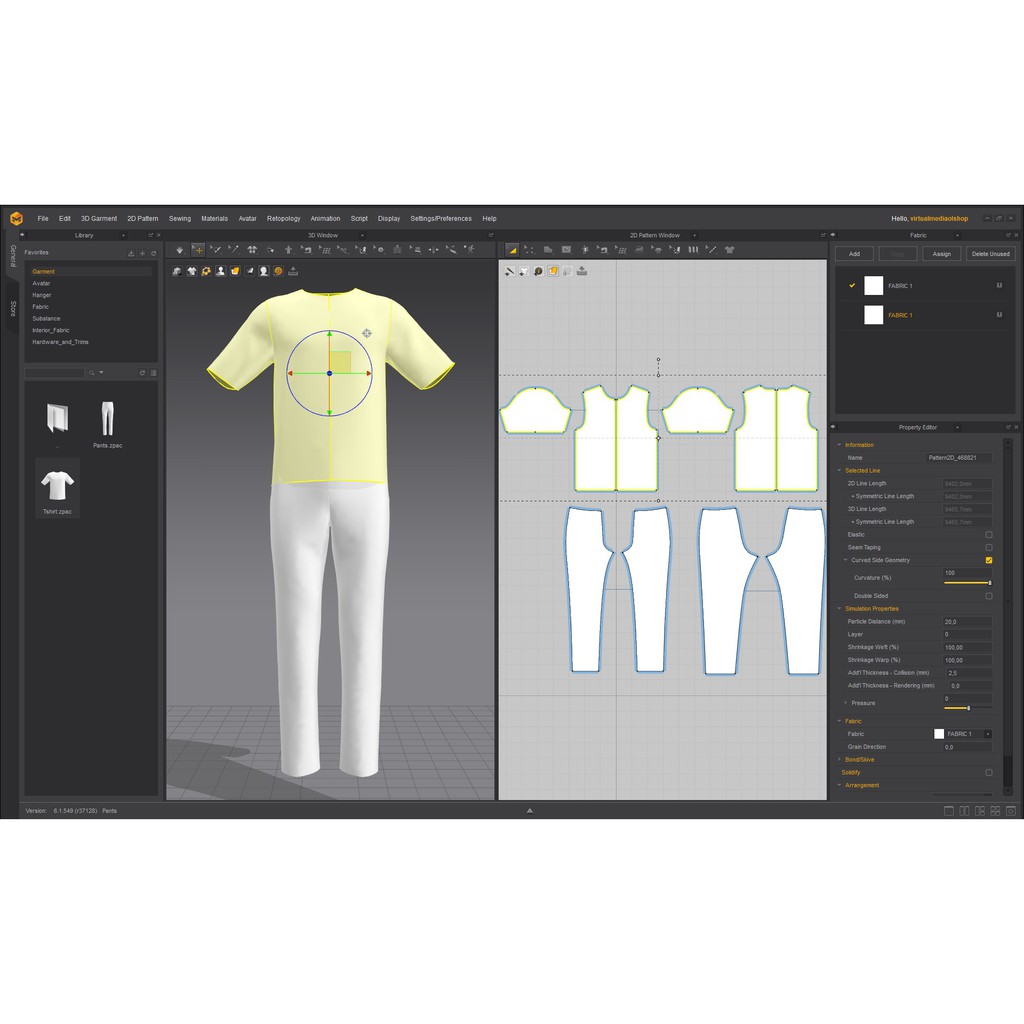Collapse the Arrangement section

(x=840, y=785)
